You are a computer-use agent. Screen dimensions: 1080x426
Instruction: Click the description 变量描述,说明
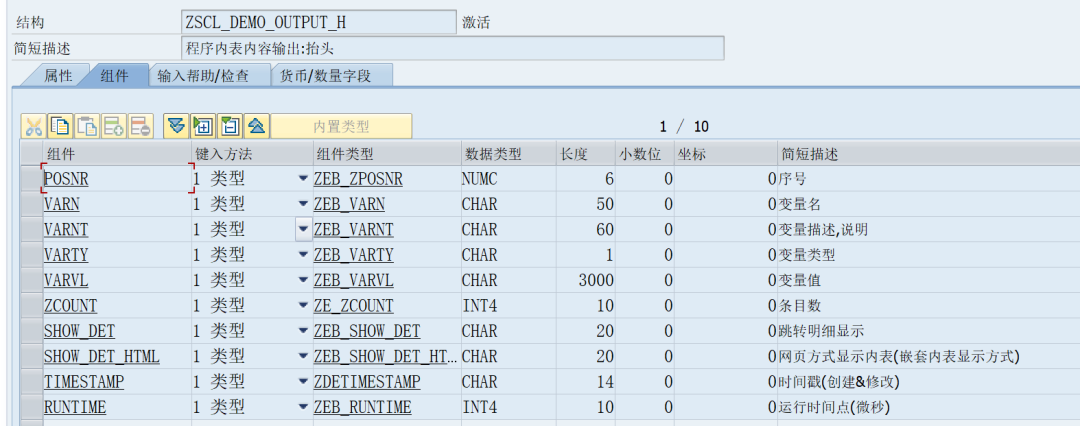pyautogui.click(x=823, y=230)
